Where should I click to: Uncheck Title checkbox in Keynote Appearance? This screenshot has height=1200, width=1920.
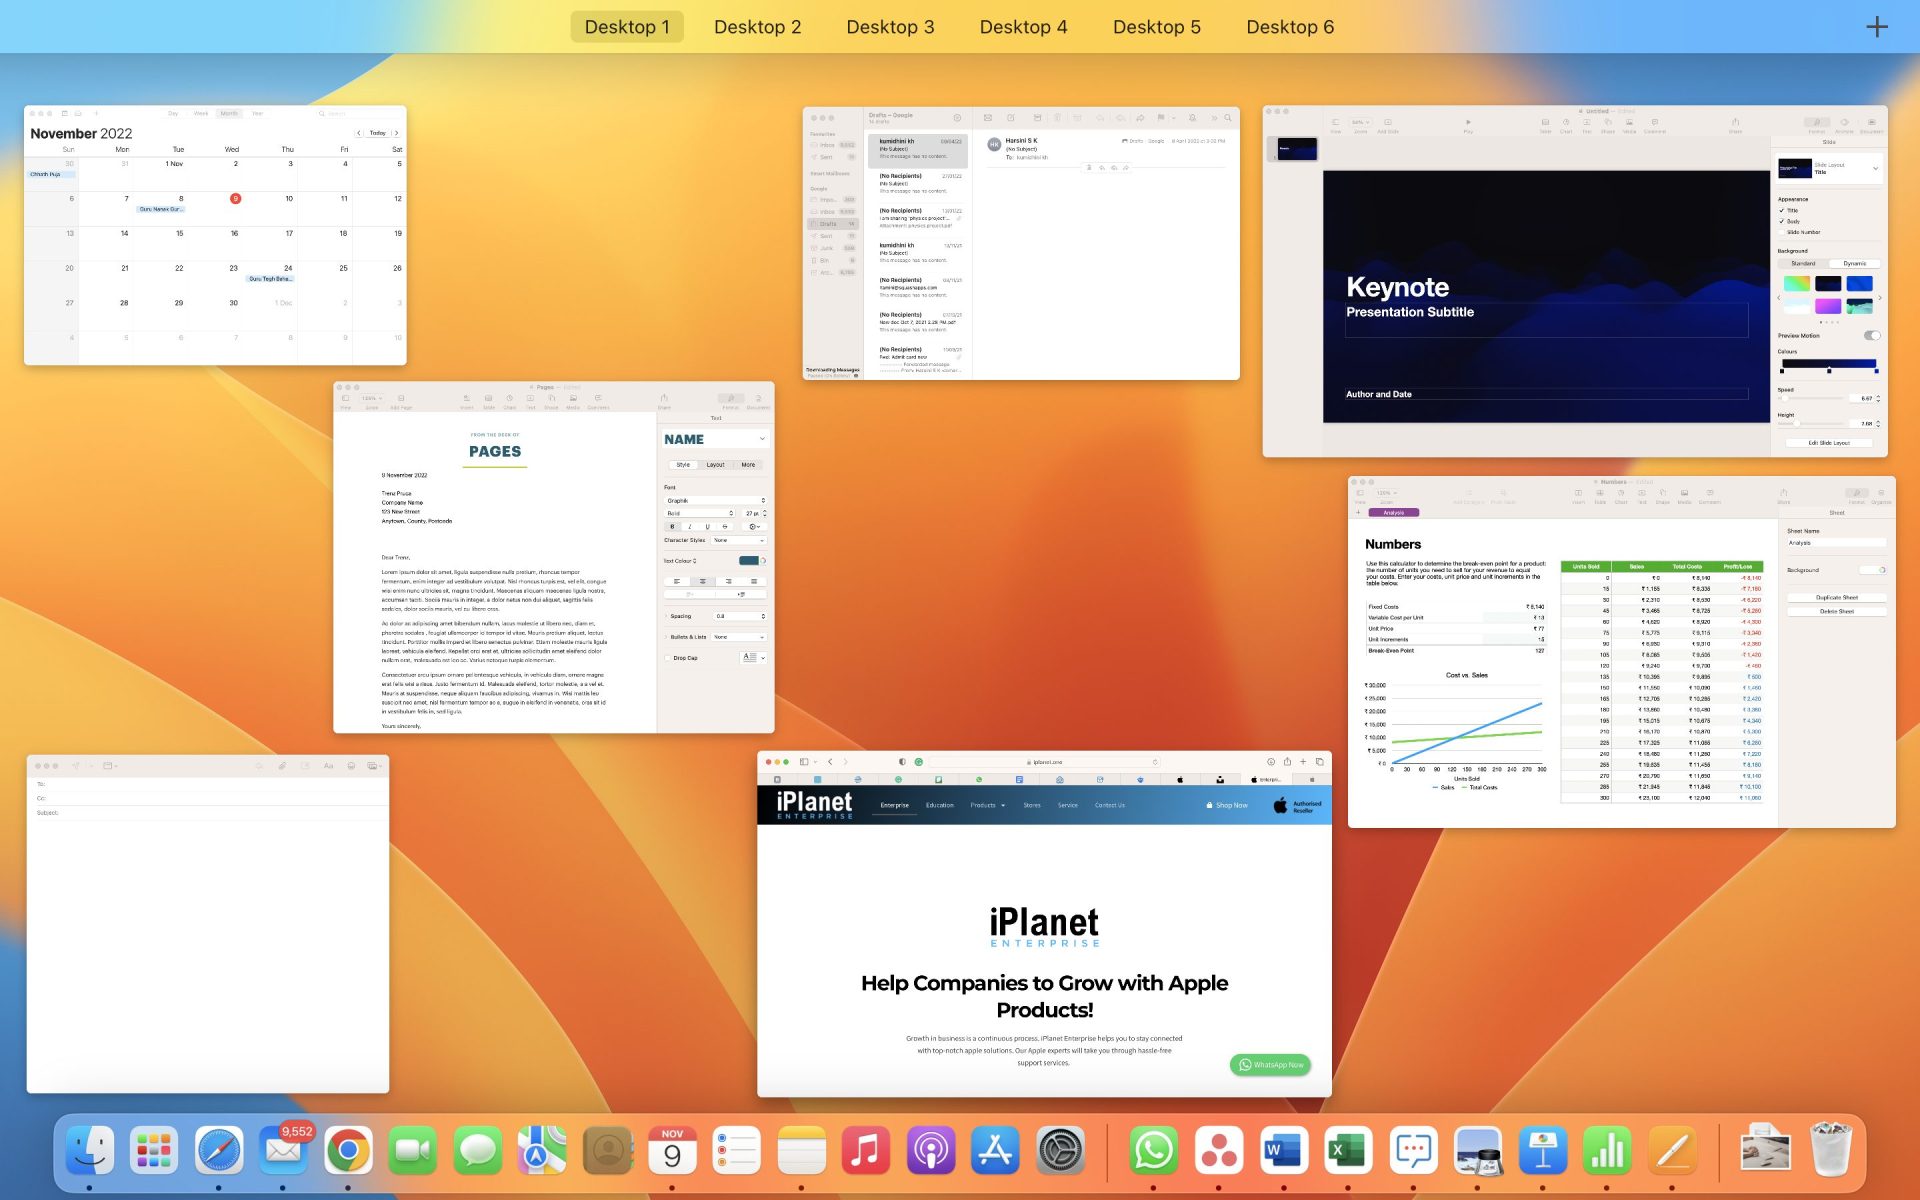coord(1782,211)
